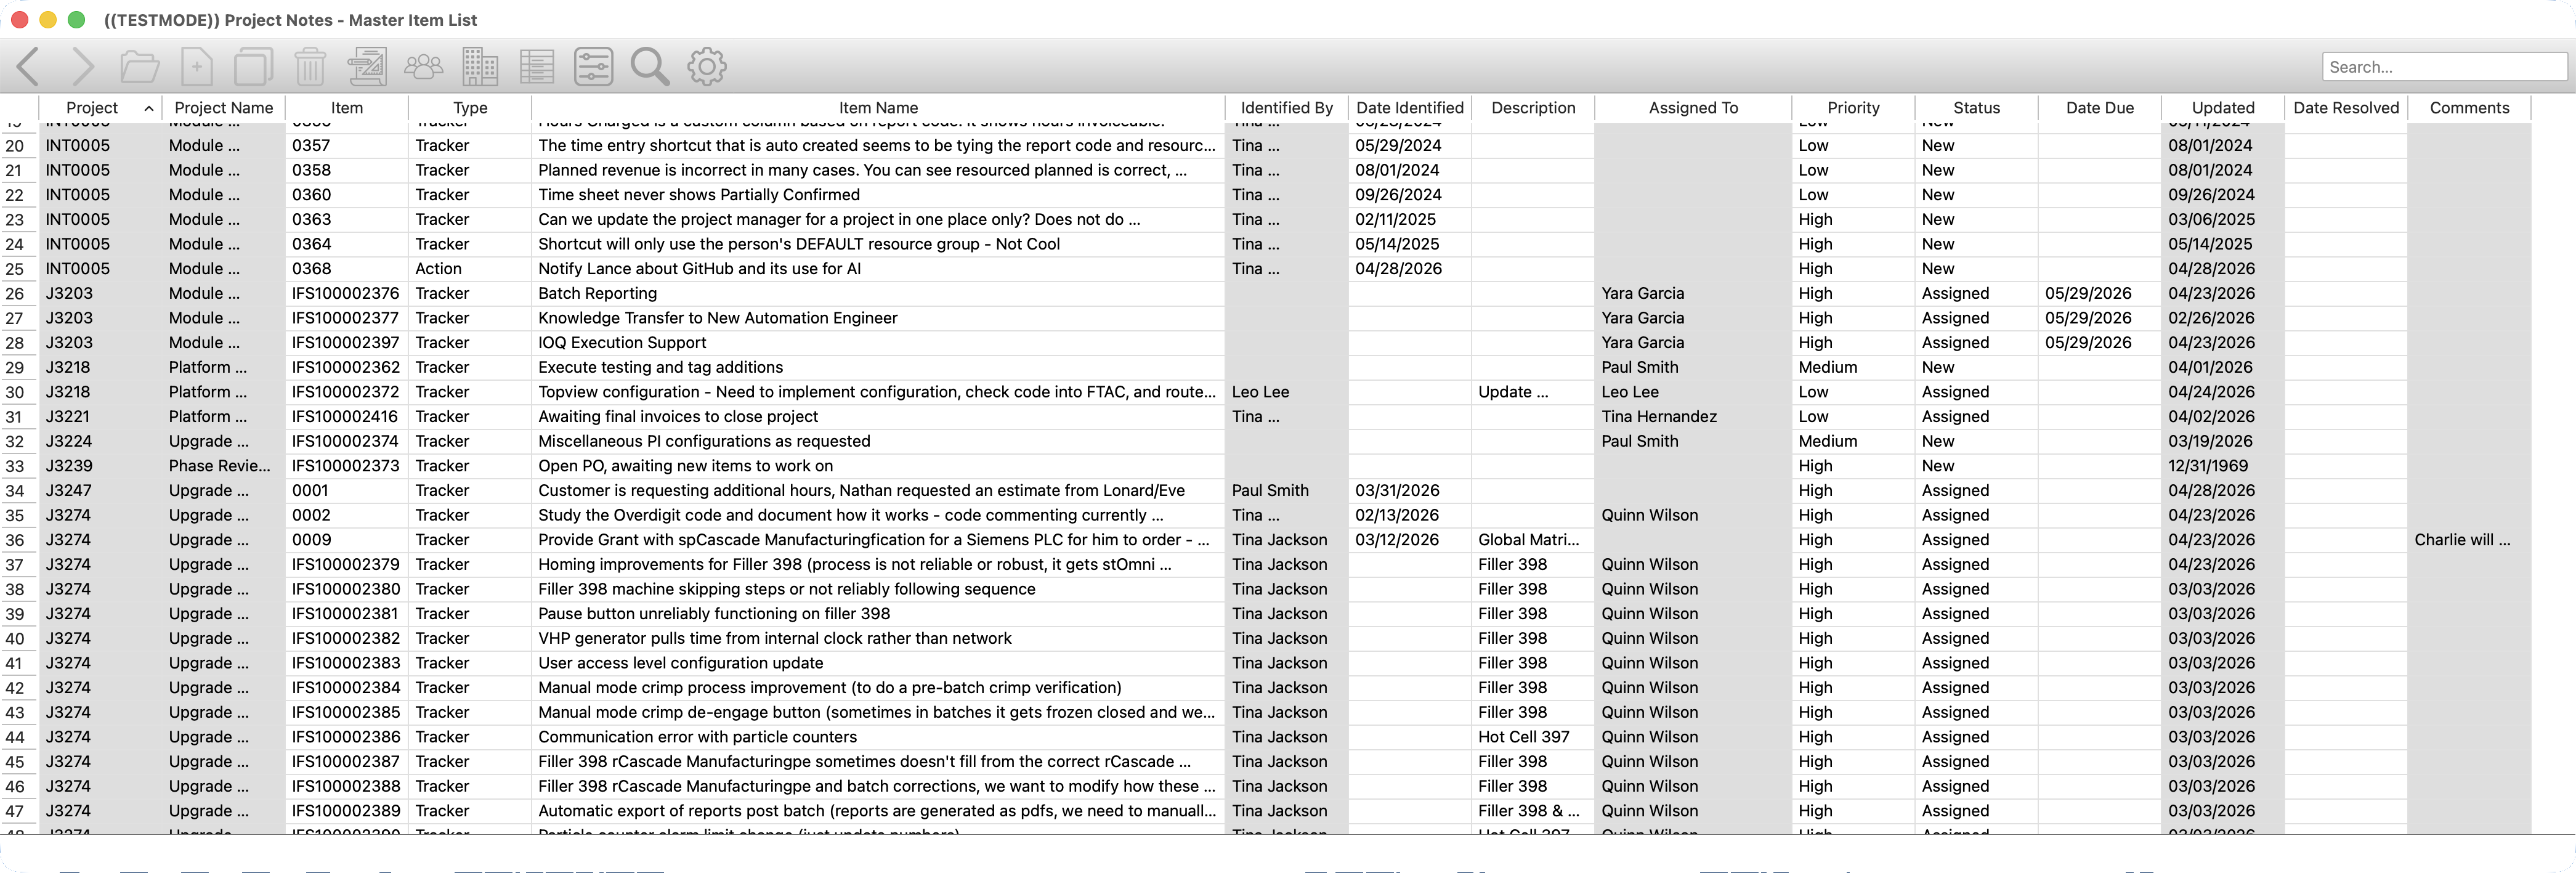Duplicate the item using the stacked-squares icon
Image resolution: width=2576 pixels, height=873 pixels.
click(x=253, y=67)
